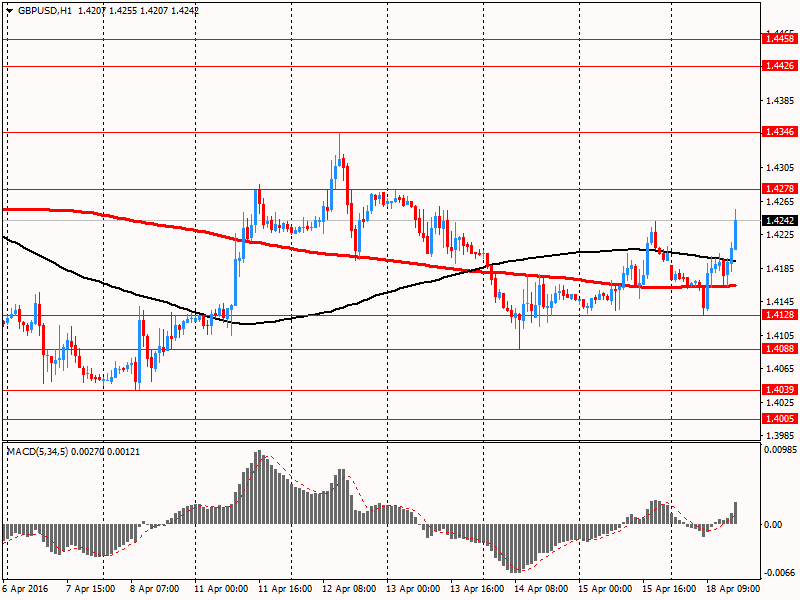
Task: Select the 1.4128 support price label
Action: point(779,315)
